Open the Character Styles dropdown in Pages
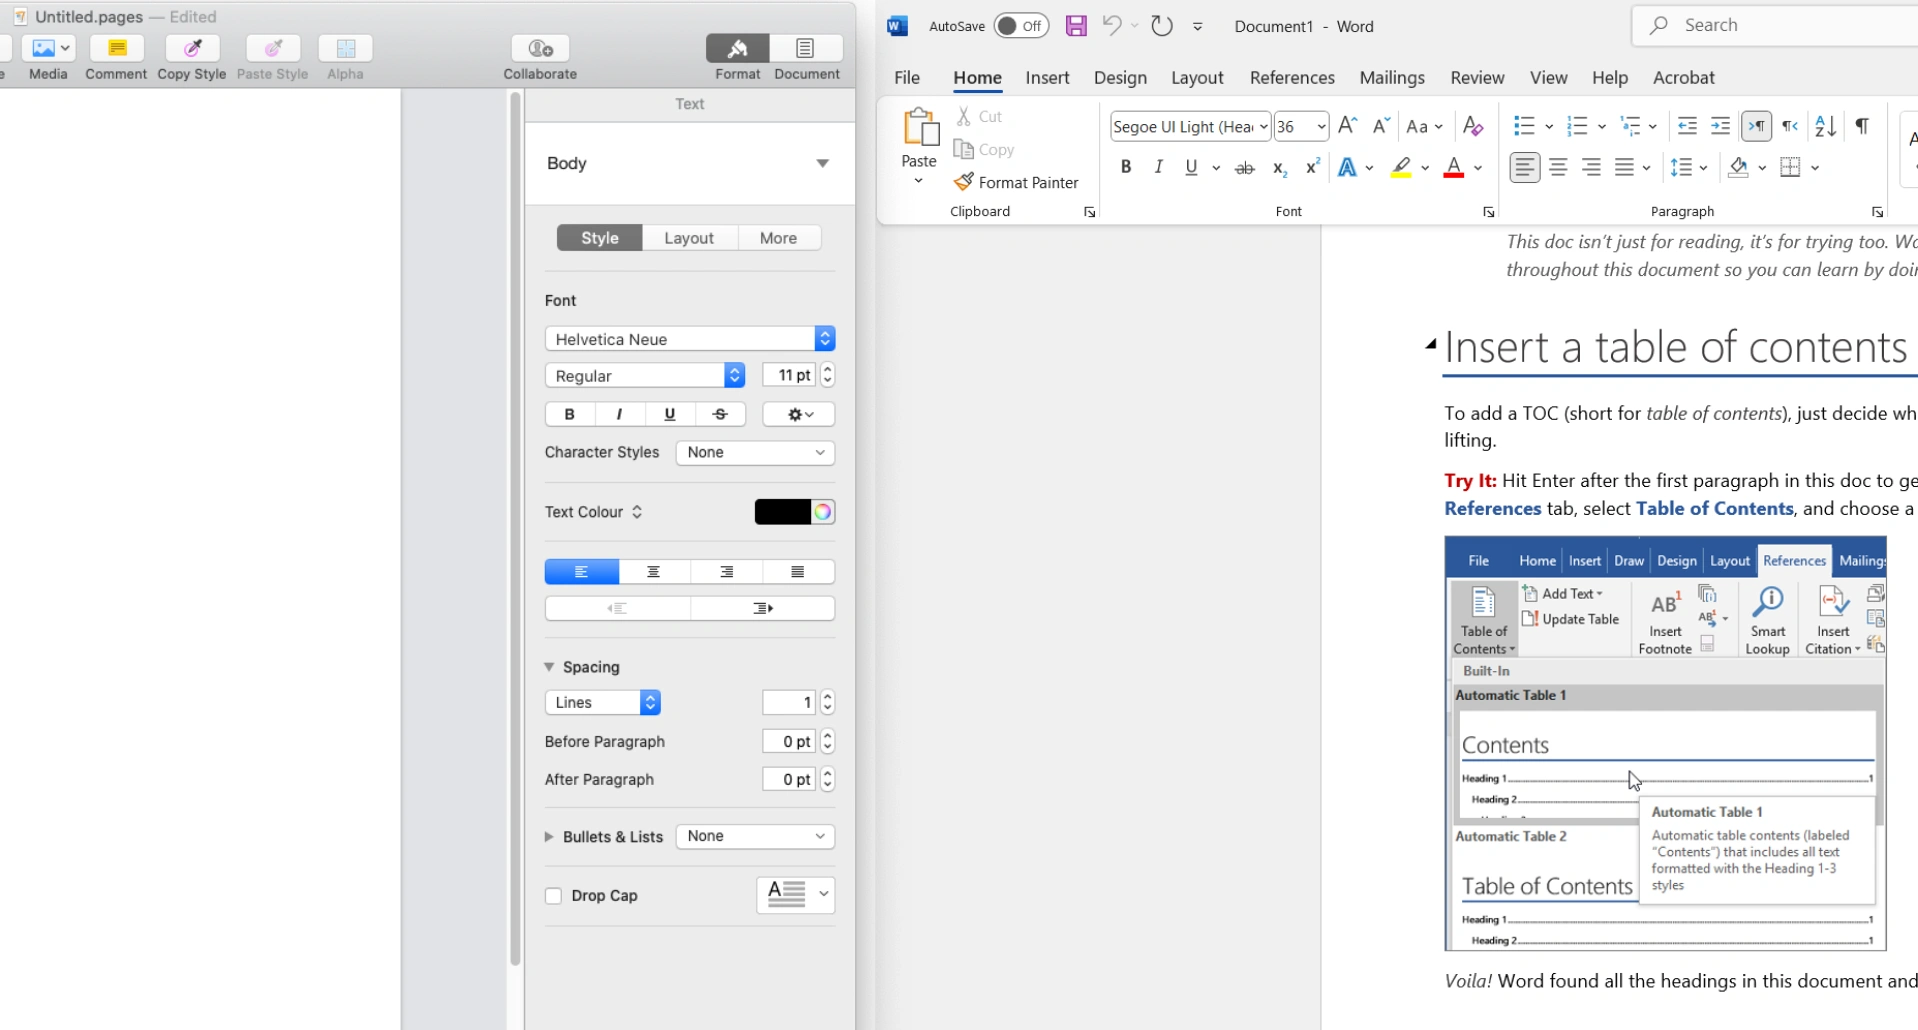This screenshot has width=1918, height=1030. pos(755,452)
